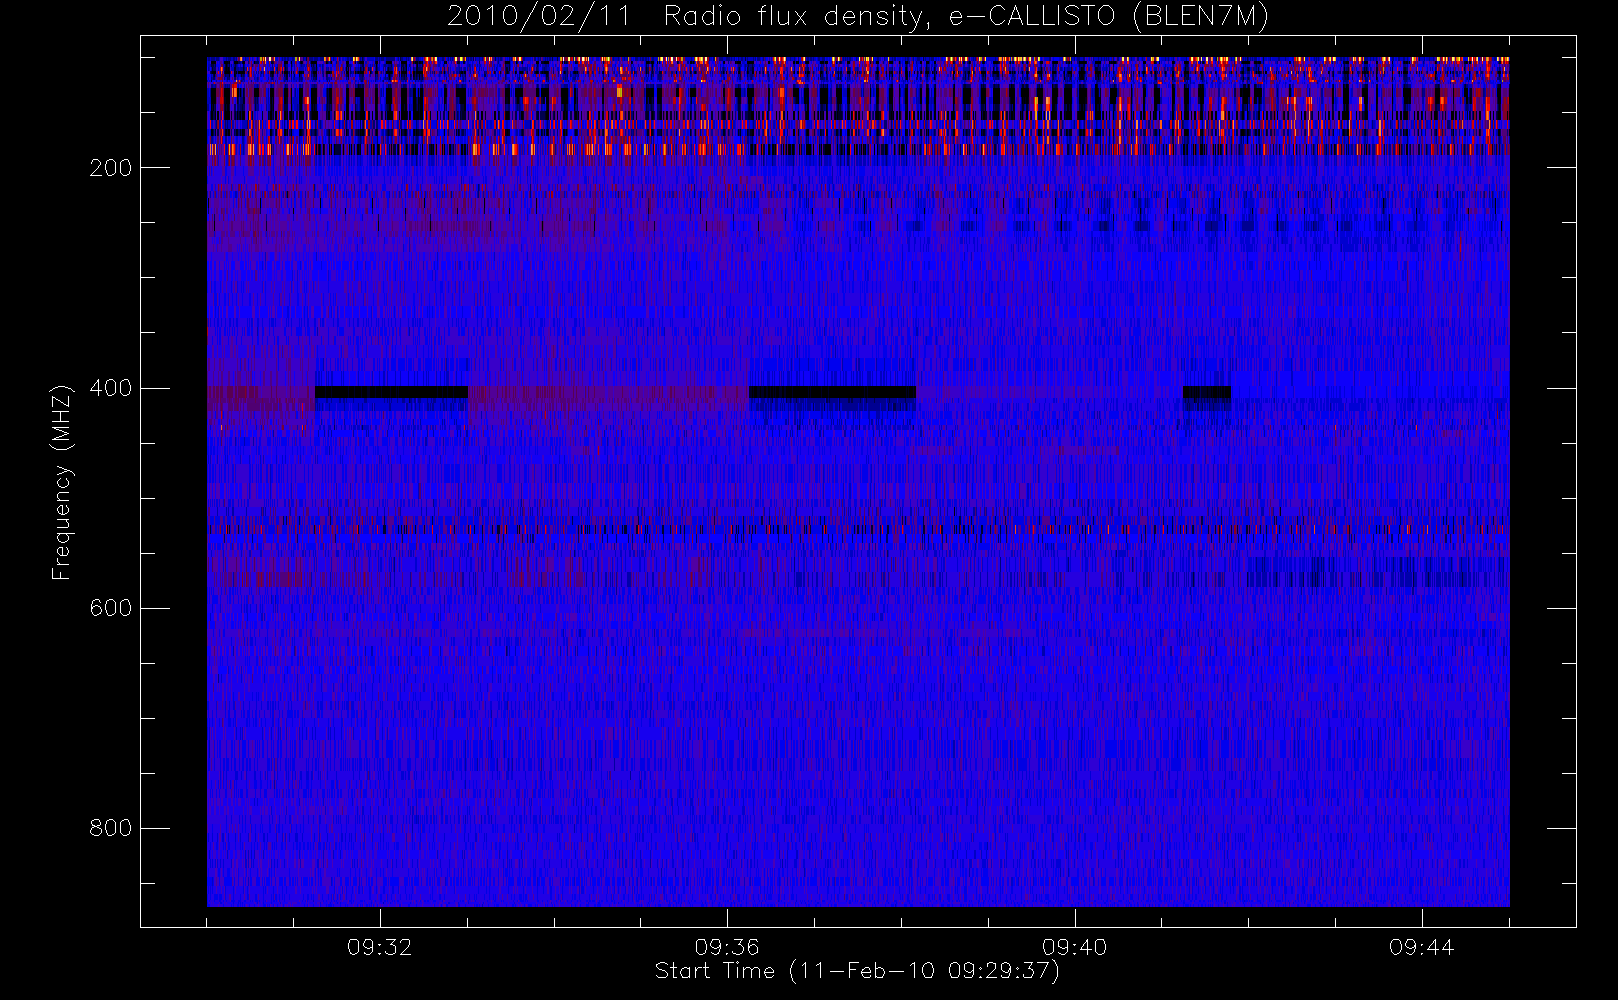
Task: Click the black gap bar near 09:37
Action: [832, 392]
